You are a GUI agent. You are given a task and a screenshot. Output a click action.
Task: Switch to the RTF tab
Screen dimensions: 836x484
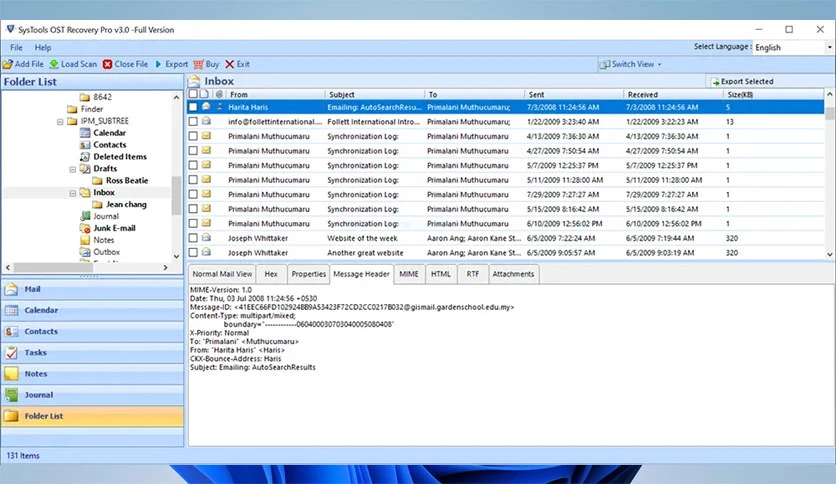tap(473, 274)
